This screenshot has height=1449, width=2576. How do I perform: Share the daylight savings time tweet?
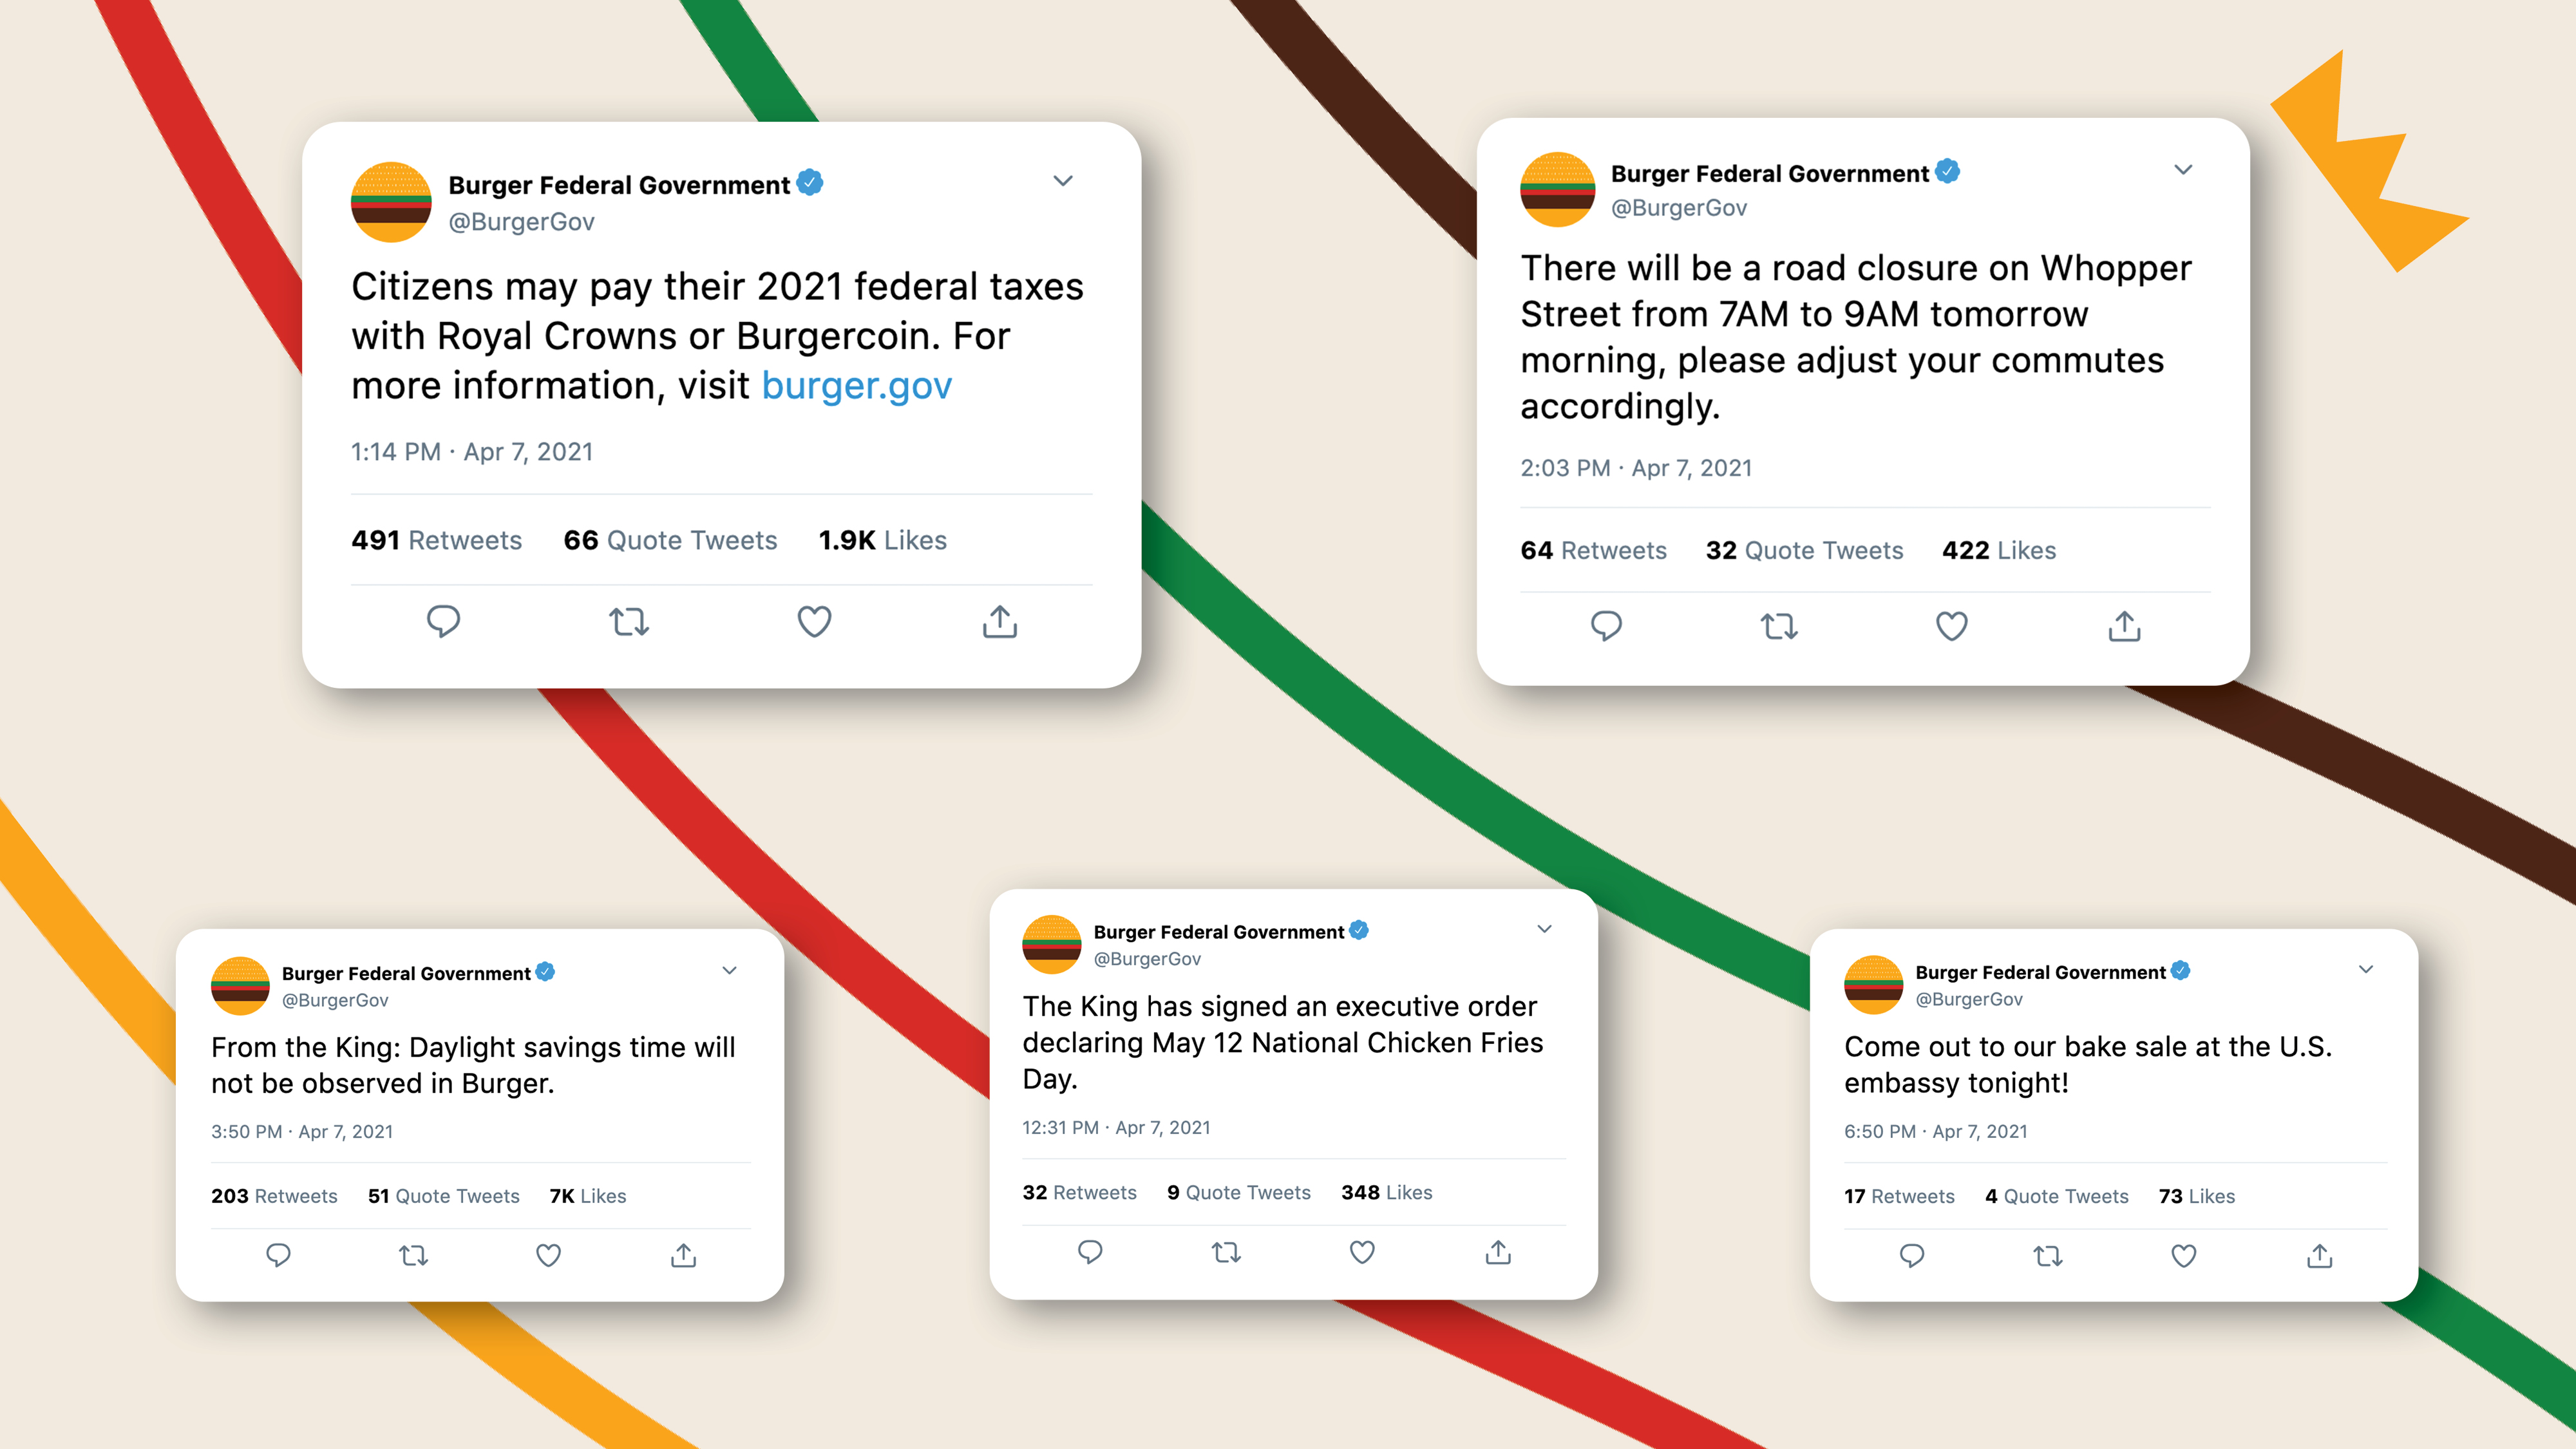pos(683,1255)
